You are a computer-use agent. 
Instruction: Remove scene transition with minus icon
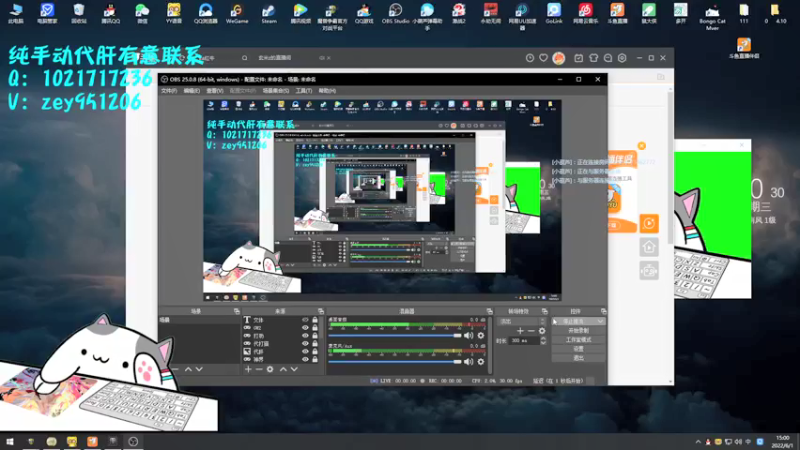[x=531, y=331]
